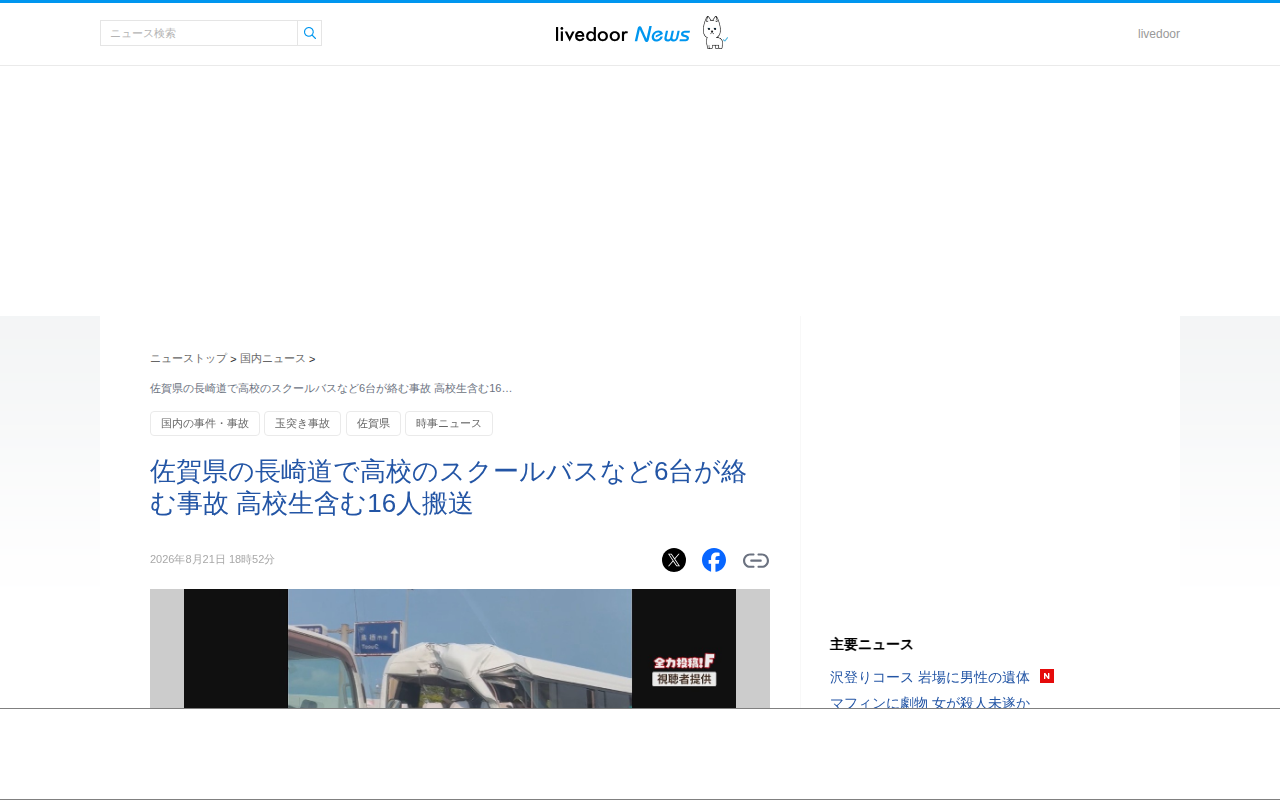Select the 玉突き事故 tag

pos(302,424)
